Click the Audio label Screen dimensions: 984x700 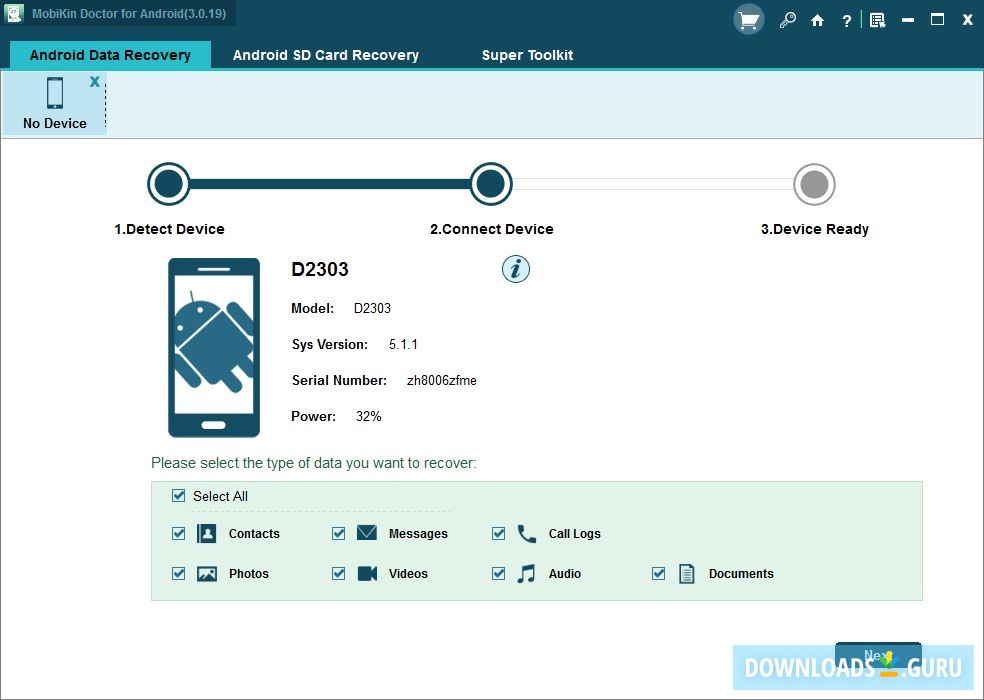pyautogui.click(x=565, y=573)
